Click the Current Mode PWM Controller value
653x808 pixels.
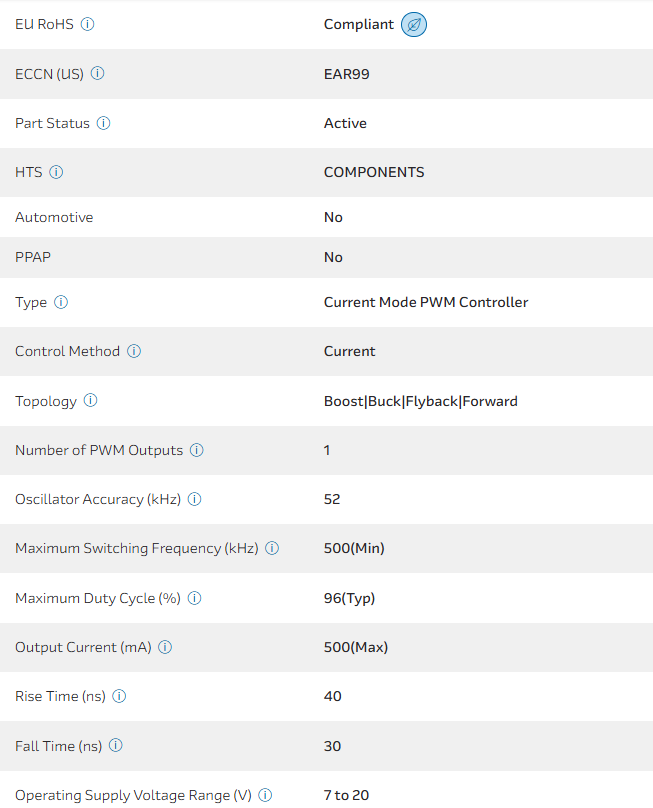coord(426,302)
